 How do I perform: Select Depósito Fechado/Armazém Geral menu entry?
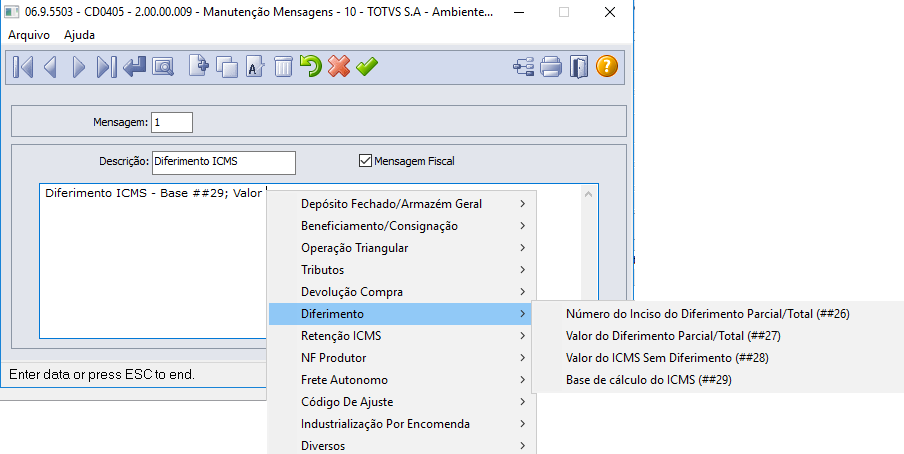pos(402,204)
